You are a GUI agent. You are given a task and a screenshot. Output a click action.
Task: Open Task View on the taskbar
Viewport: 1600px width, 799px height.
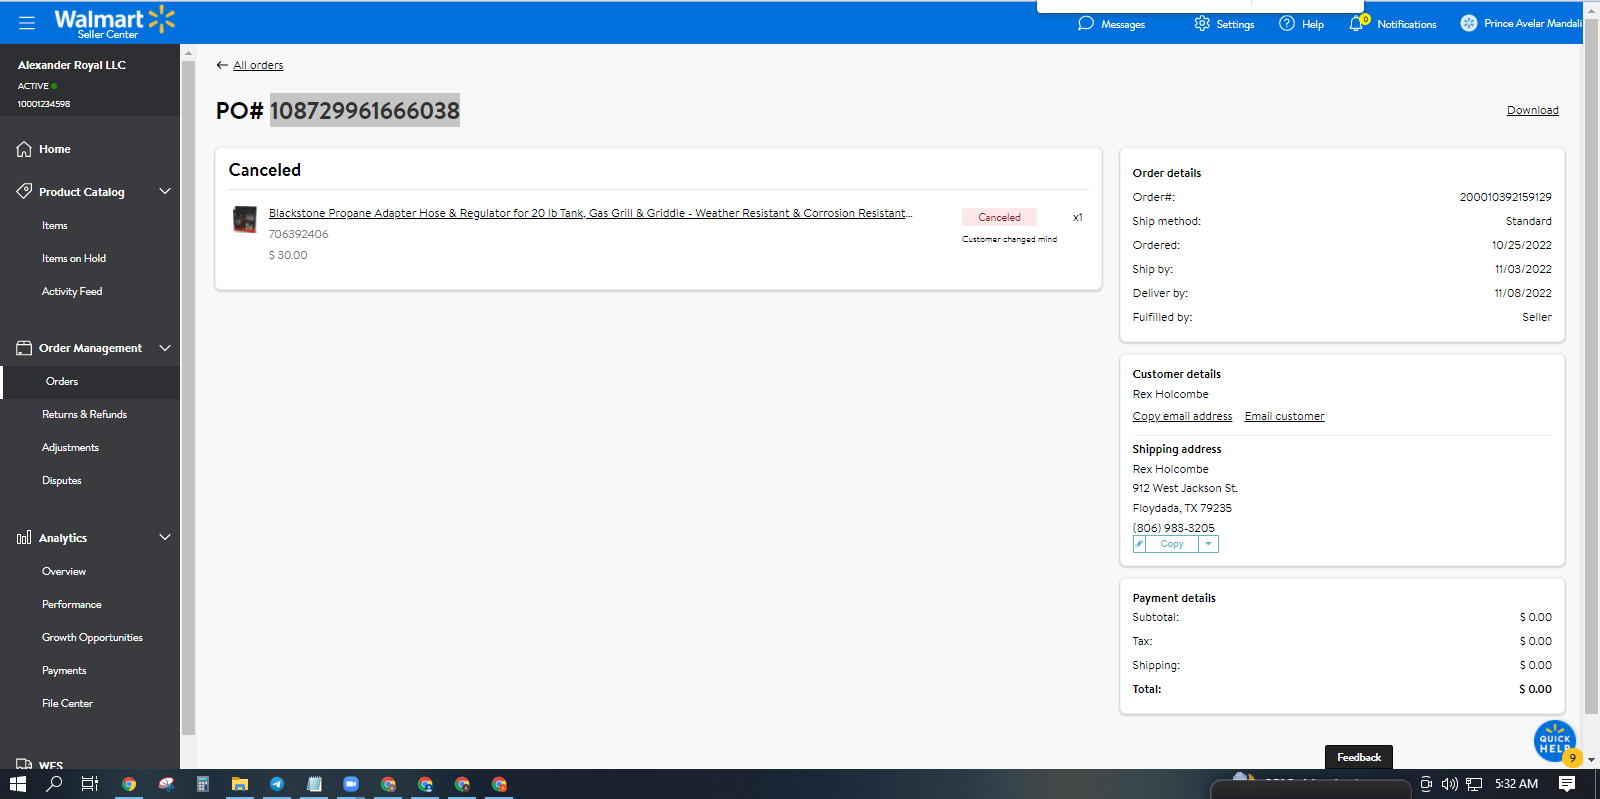[x=90, y=784]
